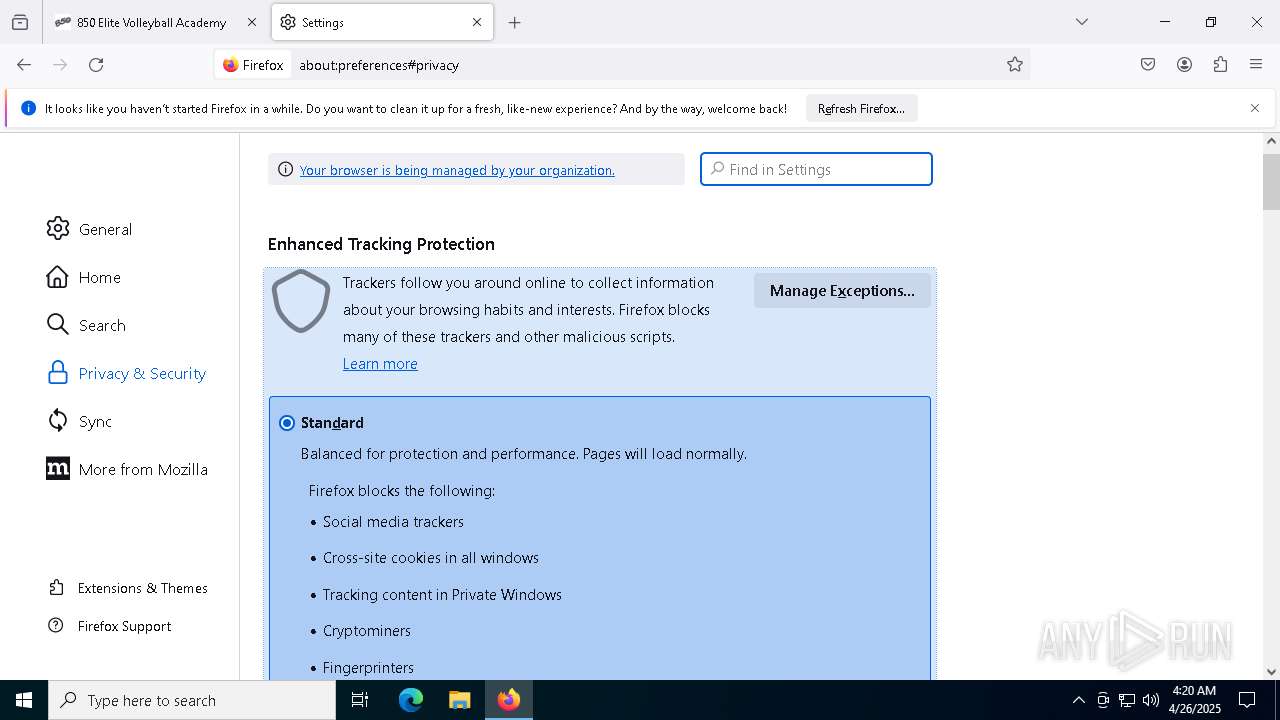Open the Firefox account icon
Image resolution: width=1280 pixels, height=720 pixels.
point(1184,65)
